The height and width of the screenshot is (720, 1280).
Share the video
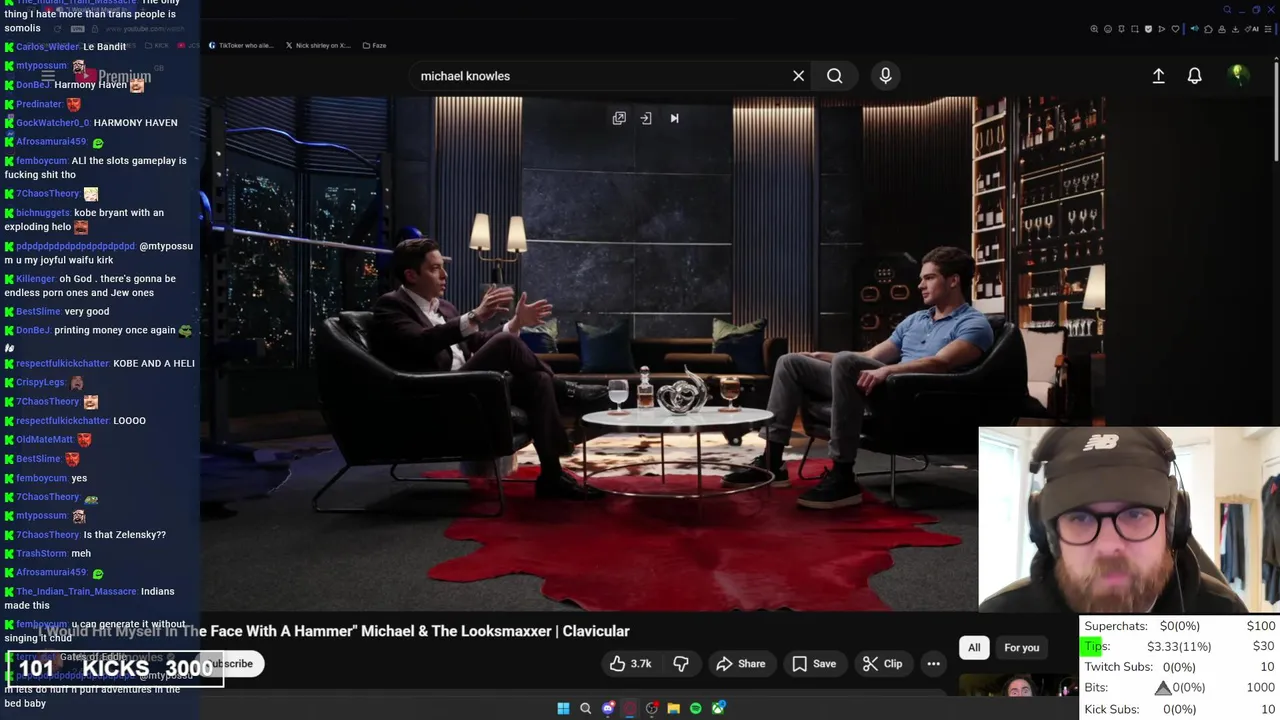click(740, 664)
